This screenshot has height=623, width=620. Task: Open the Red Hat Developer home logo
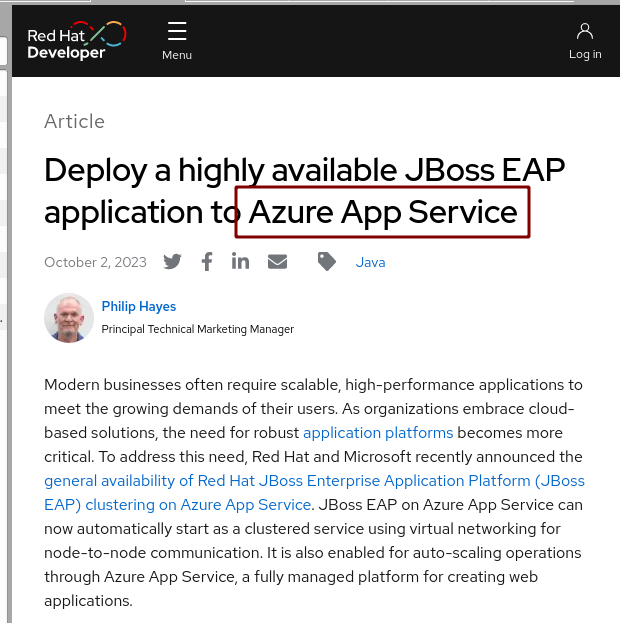(x=77, y=41)
